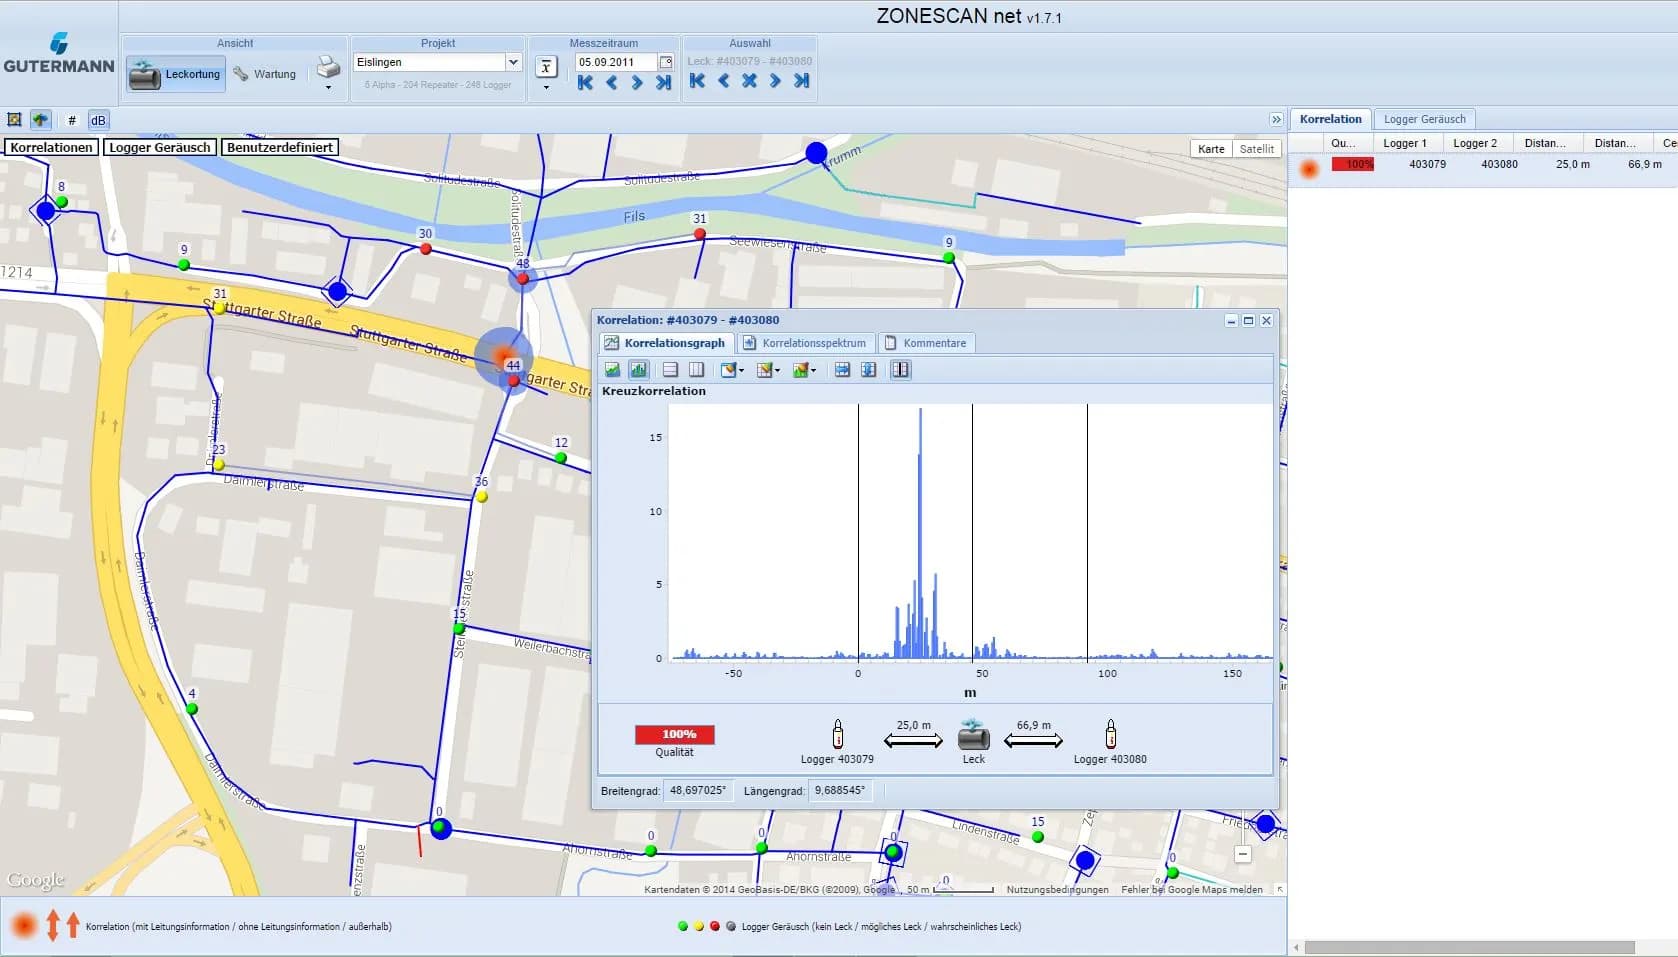Image resolution: width=1678 pixels, height=957 pixels.
Task: Toggle vertical grid lines icon
Action: [696, 370]
